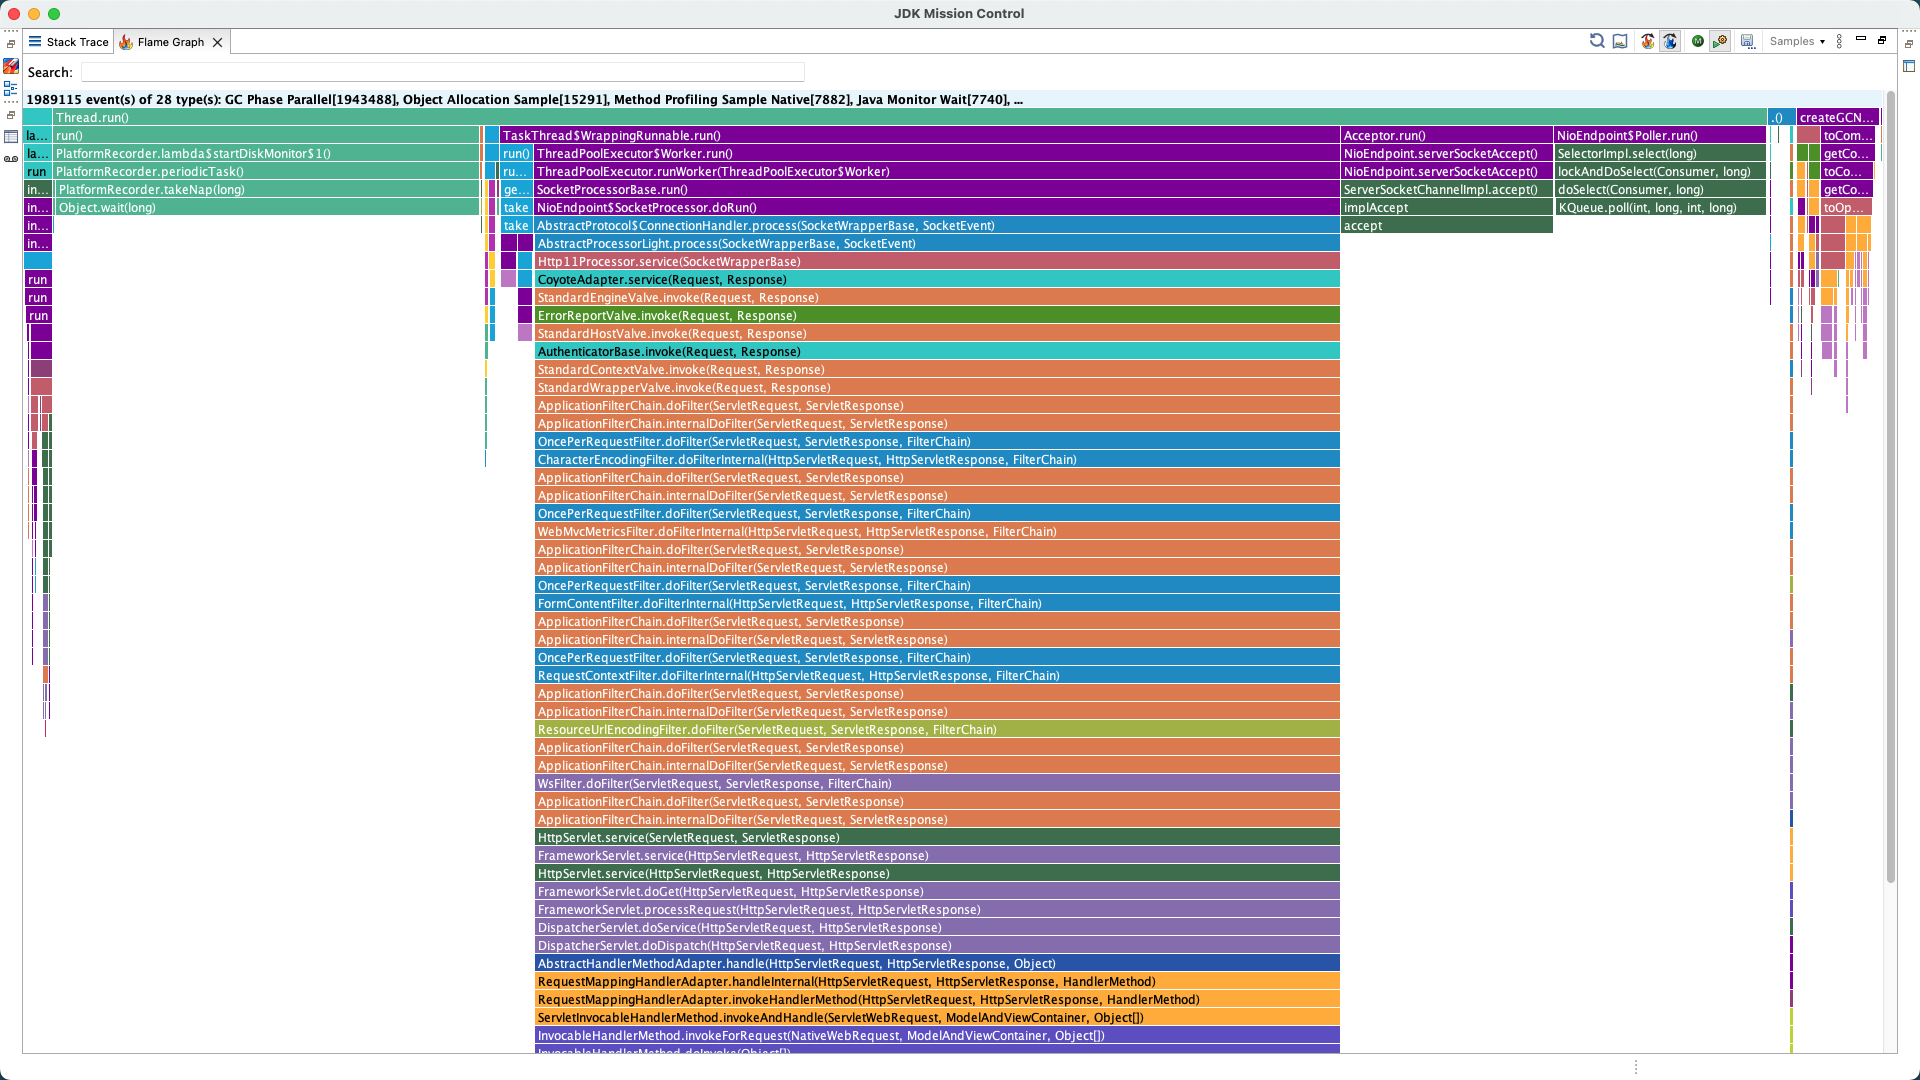This screenshot has height=1080, width=1920.
Task: Select the Flame Graph tab
Action: tap(170, 42)
